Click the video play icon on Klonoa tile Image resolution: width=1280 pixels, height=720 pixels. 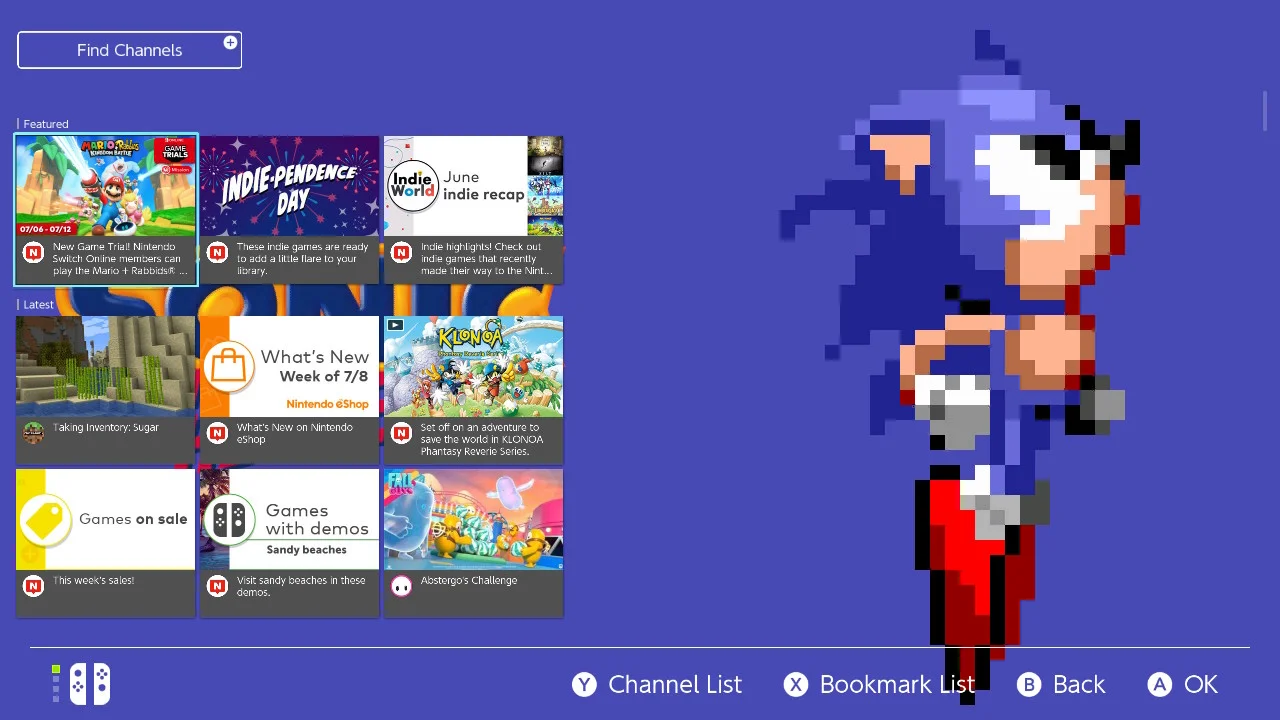pos(395,324)
